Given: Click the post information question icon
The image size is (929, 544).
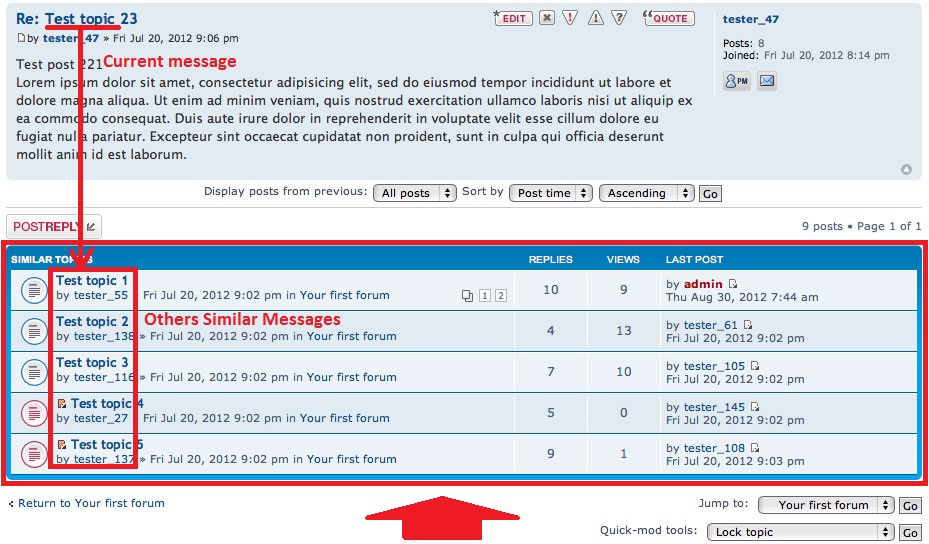Looking at the screenshot, I should point(619,18).
